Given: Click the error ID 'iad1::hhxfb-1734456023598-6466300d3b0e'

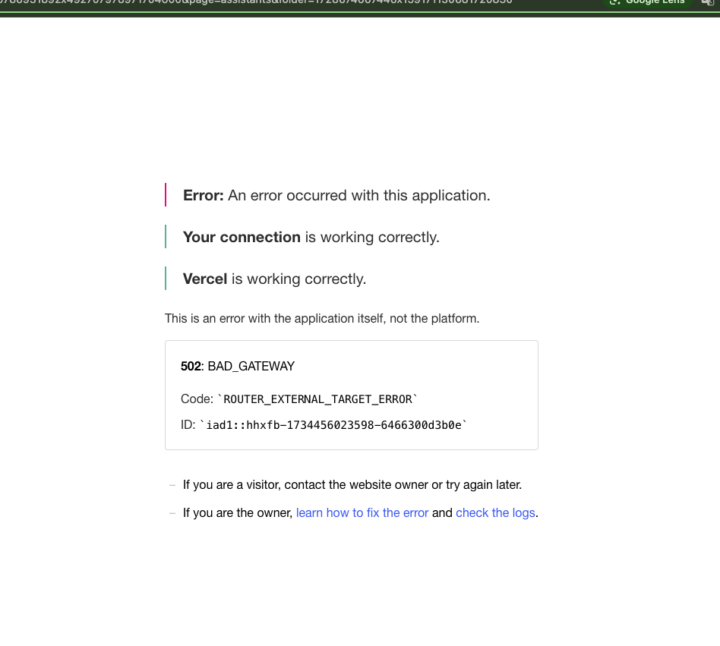Looking at the screenshot, I should coord(333,425).
